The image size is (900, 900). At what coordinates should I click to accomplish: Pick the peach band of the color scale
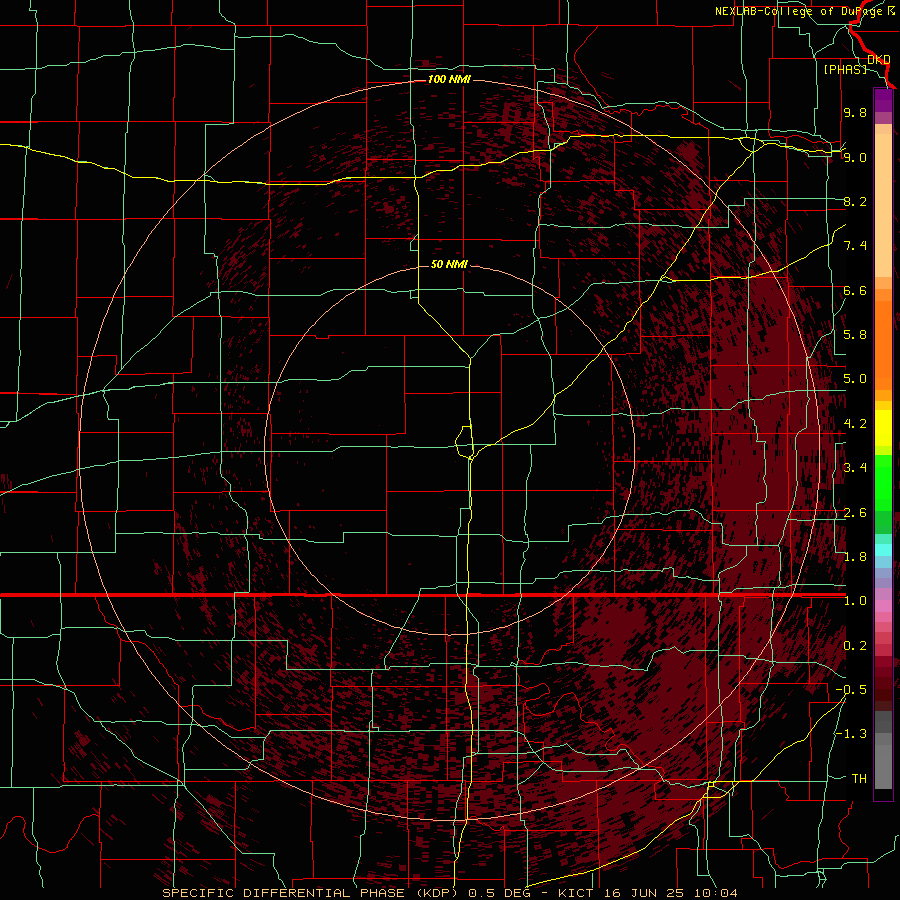tap(883, 207)
